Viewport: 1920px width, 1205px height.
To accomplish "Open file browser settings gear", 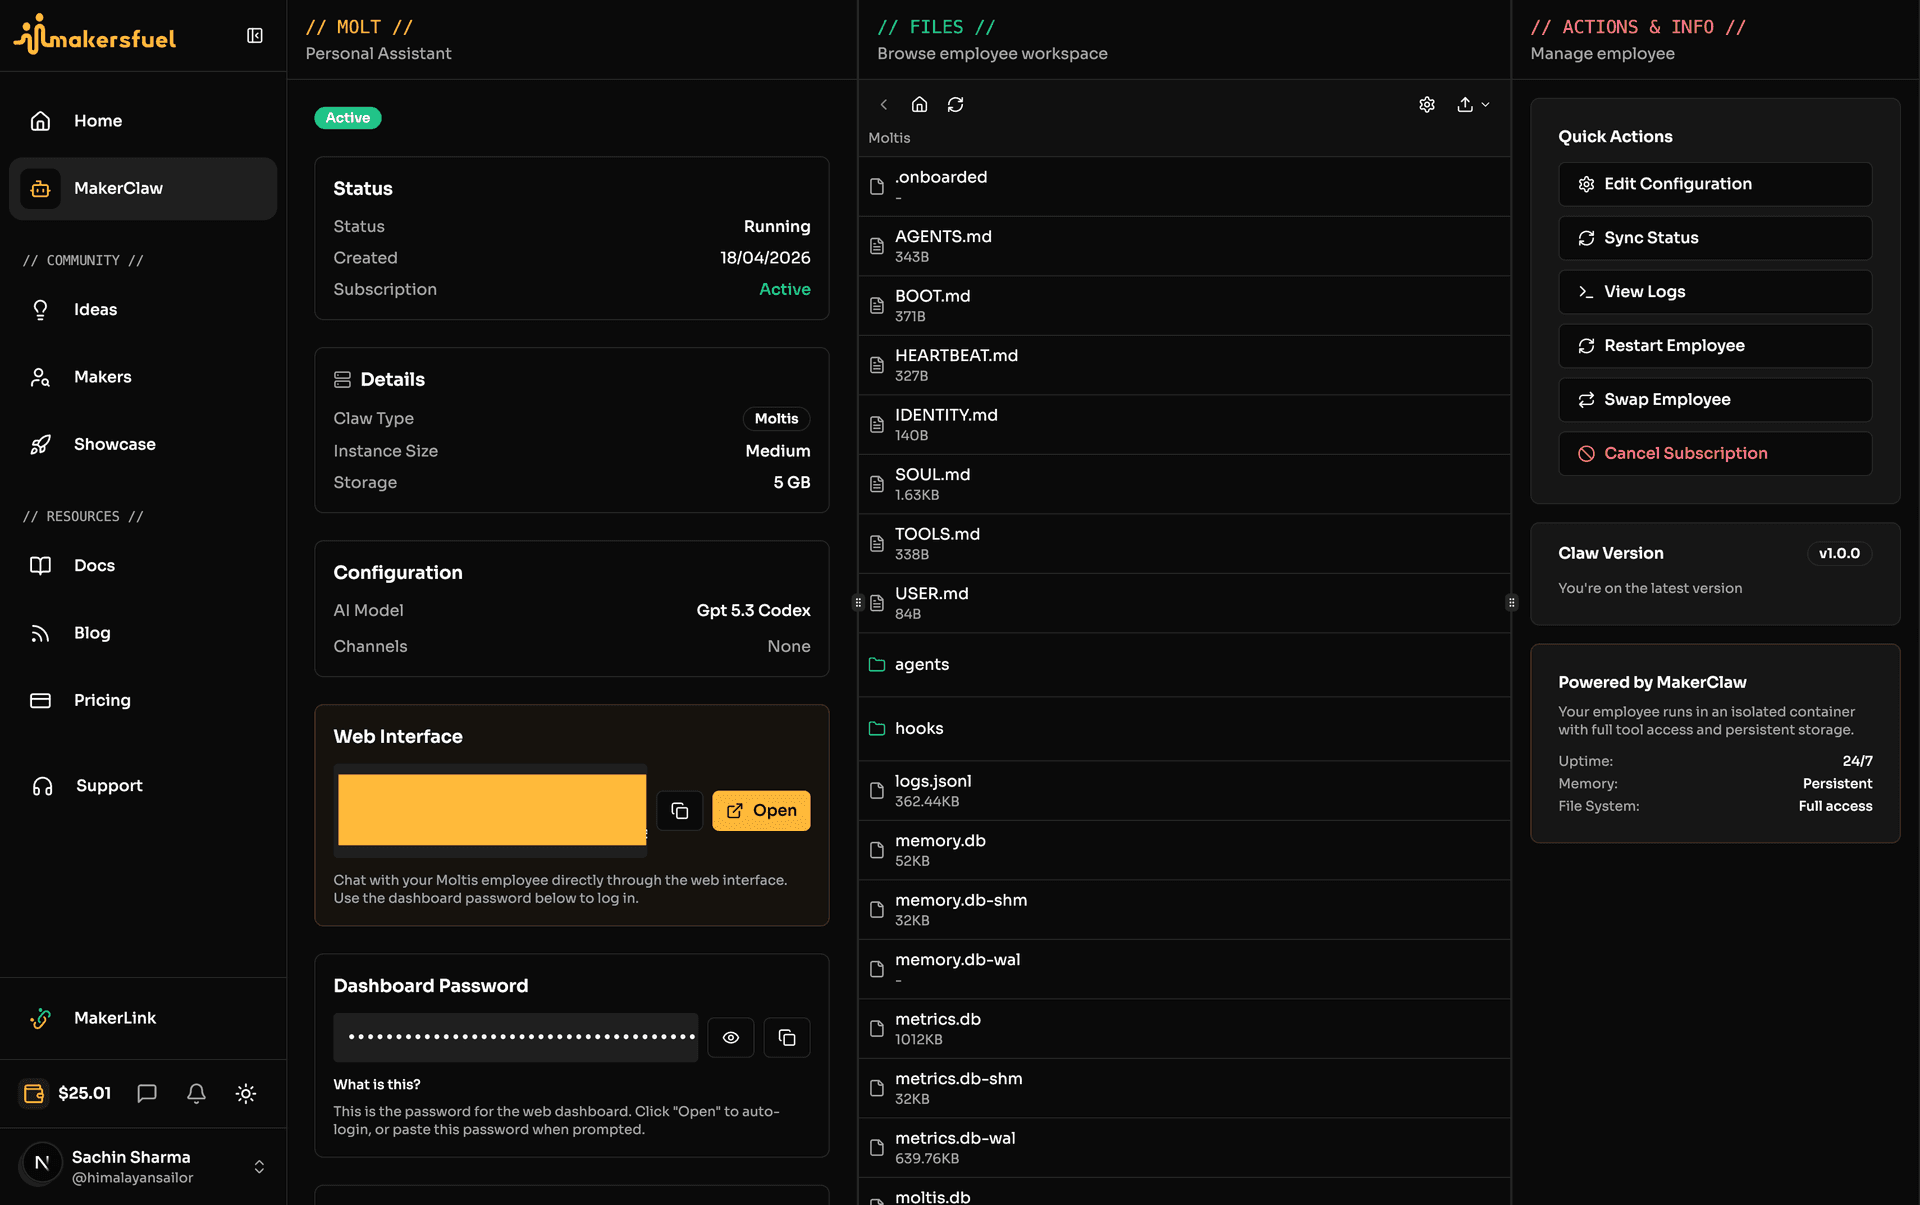I will click(x=1427, y=104).
